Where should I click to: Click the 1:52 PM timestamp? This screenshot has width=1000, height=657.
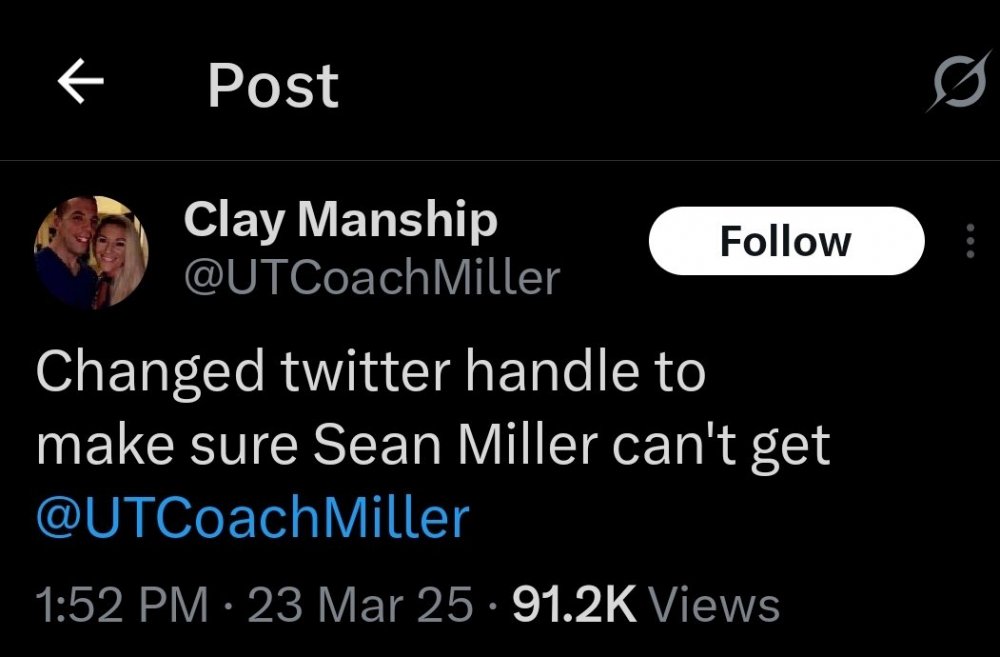(122, 605)
